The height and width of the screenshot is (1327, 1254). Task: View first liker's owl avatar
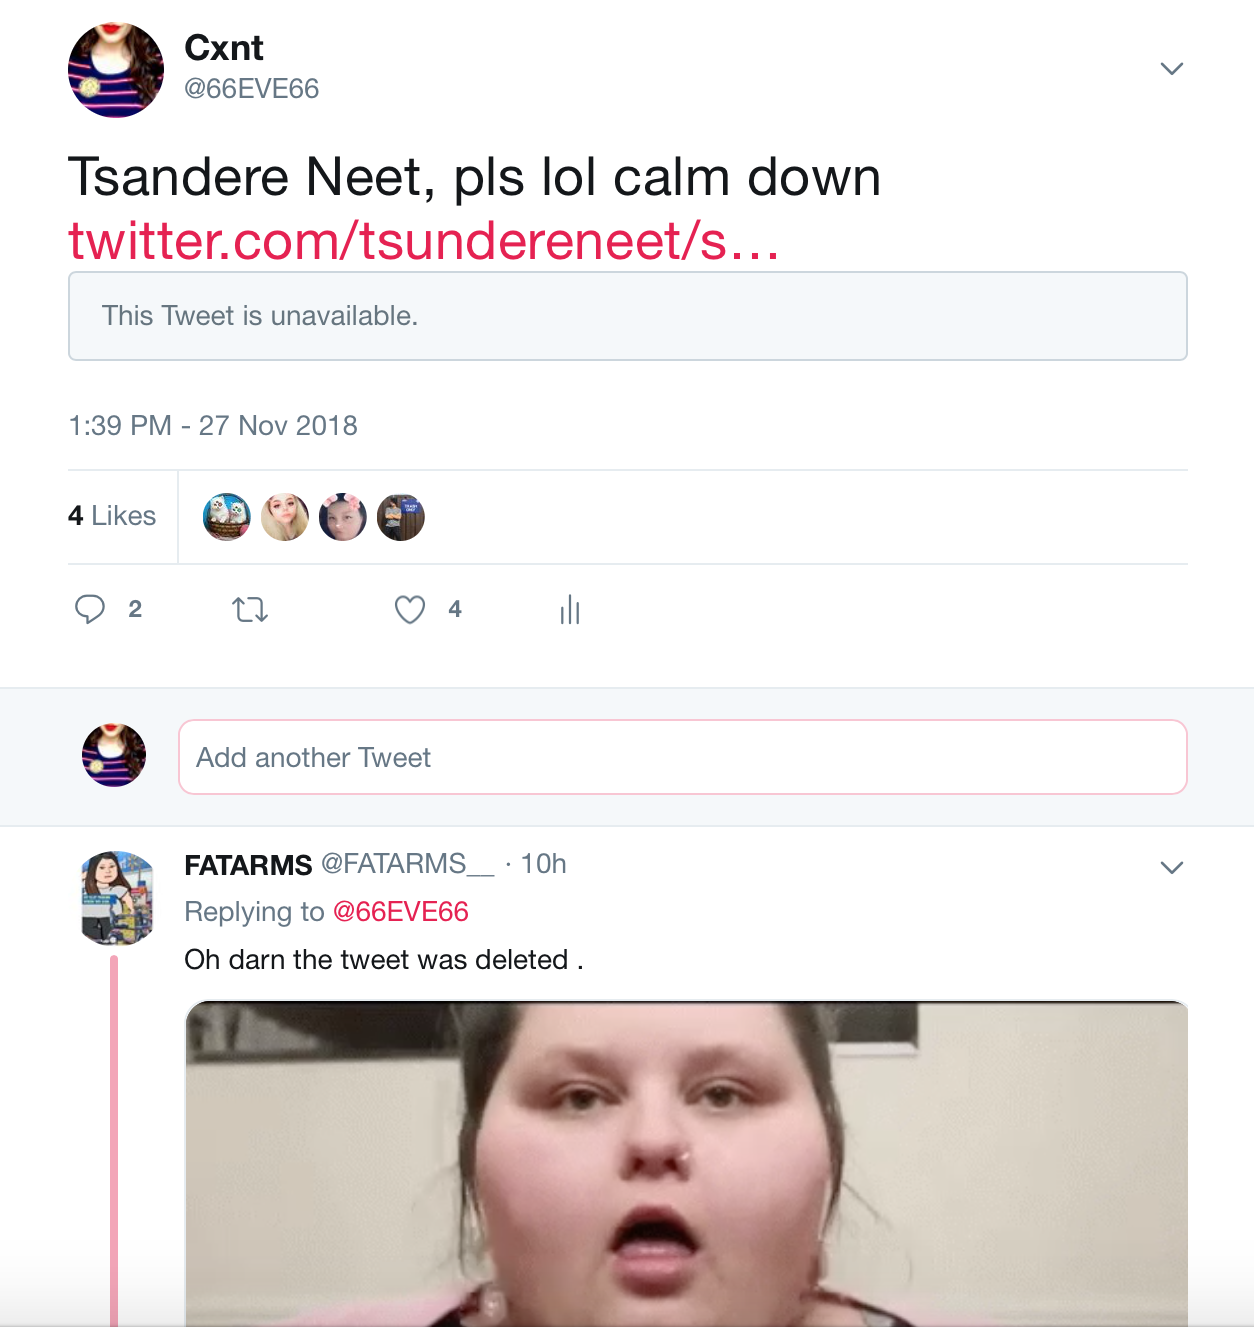(x=227, y=517)
